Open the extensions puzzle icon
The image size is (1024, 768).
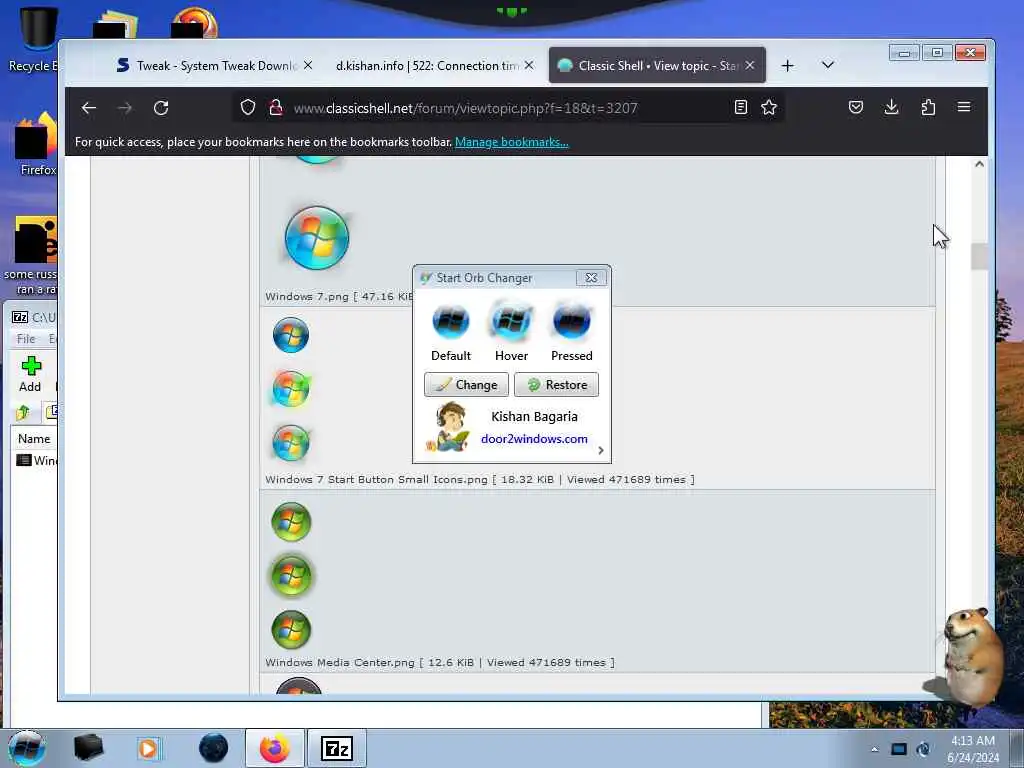(x=928, y=107)
